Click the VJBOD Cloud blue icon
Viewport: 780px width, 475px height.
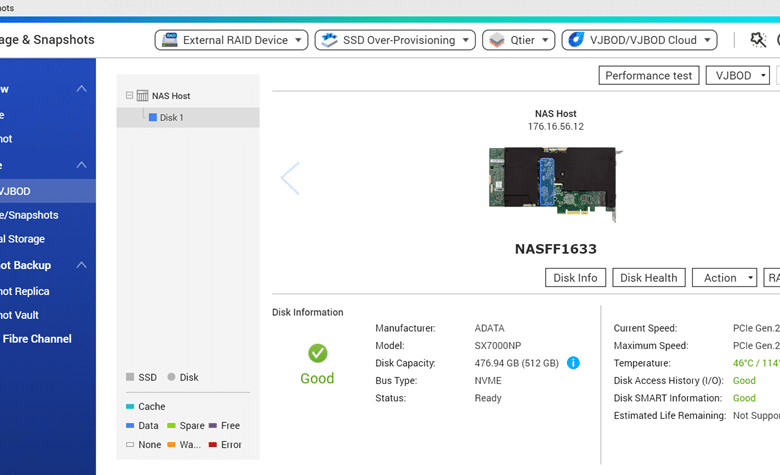point(576,40)
